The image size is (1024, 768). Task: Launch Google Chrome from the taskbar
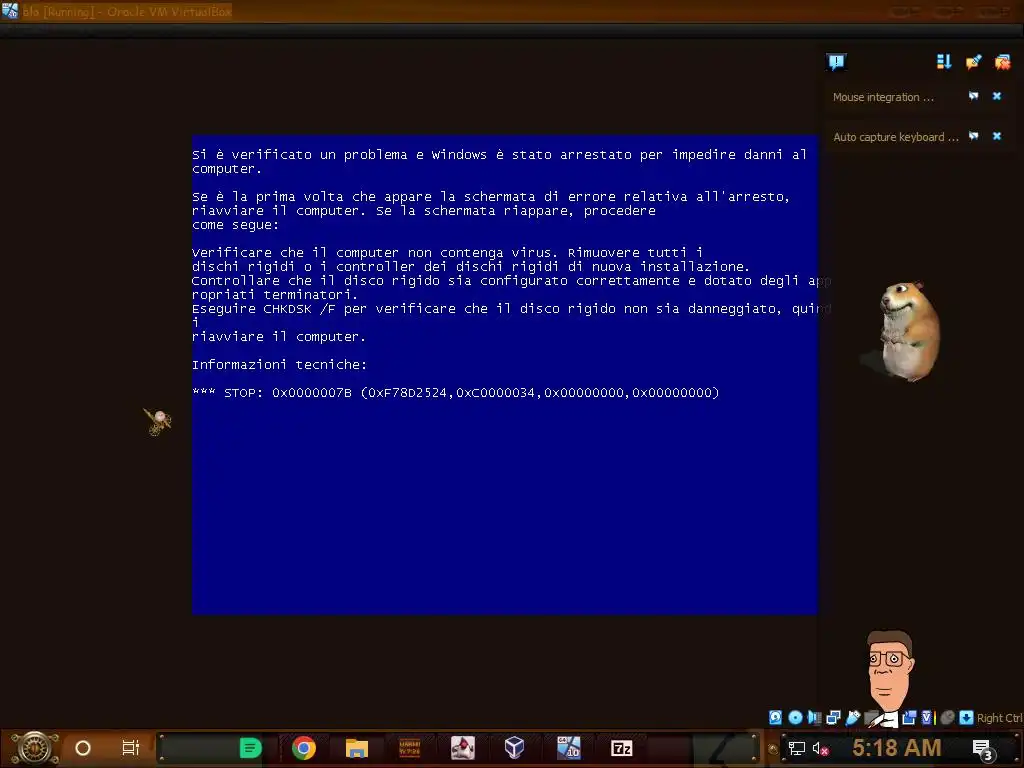coord(304,748)
